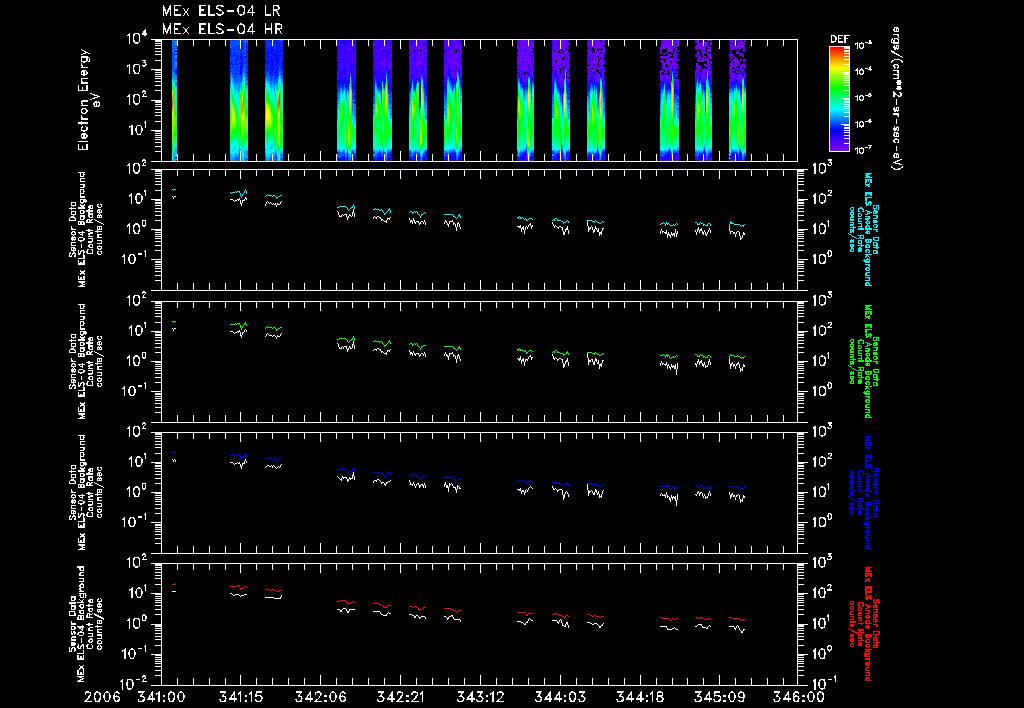1024x708 pixels.
Task: Click the right-axis 10^-1 tick of red panel
Action: [x=823, y=684]
